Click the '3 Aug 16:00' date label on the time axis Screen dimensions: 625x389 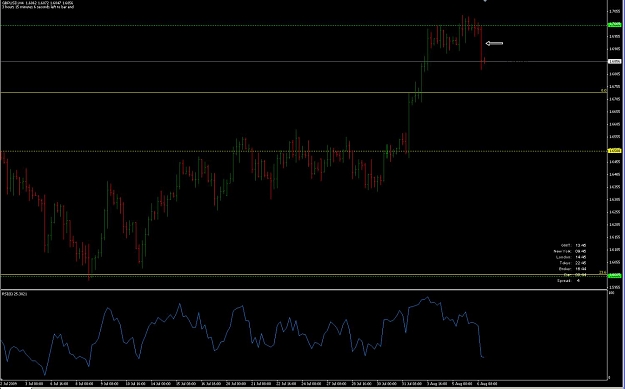[x=438, y=383]
